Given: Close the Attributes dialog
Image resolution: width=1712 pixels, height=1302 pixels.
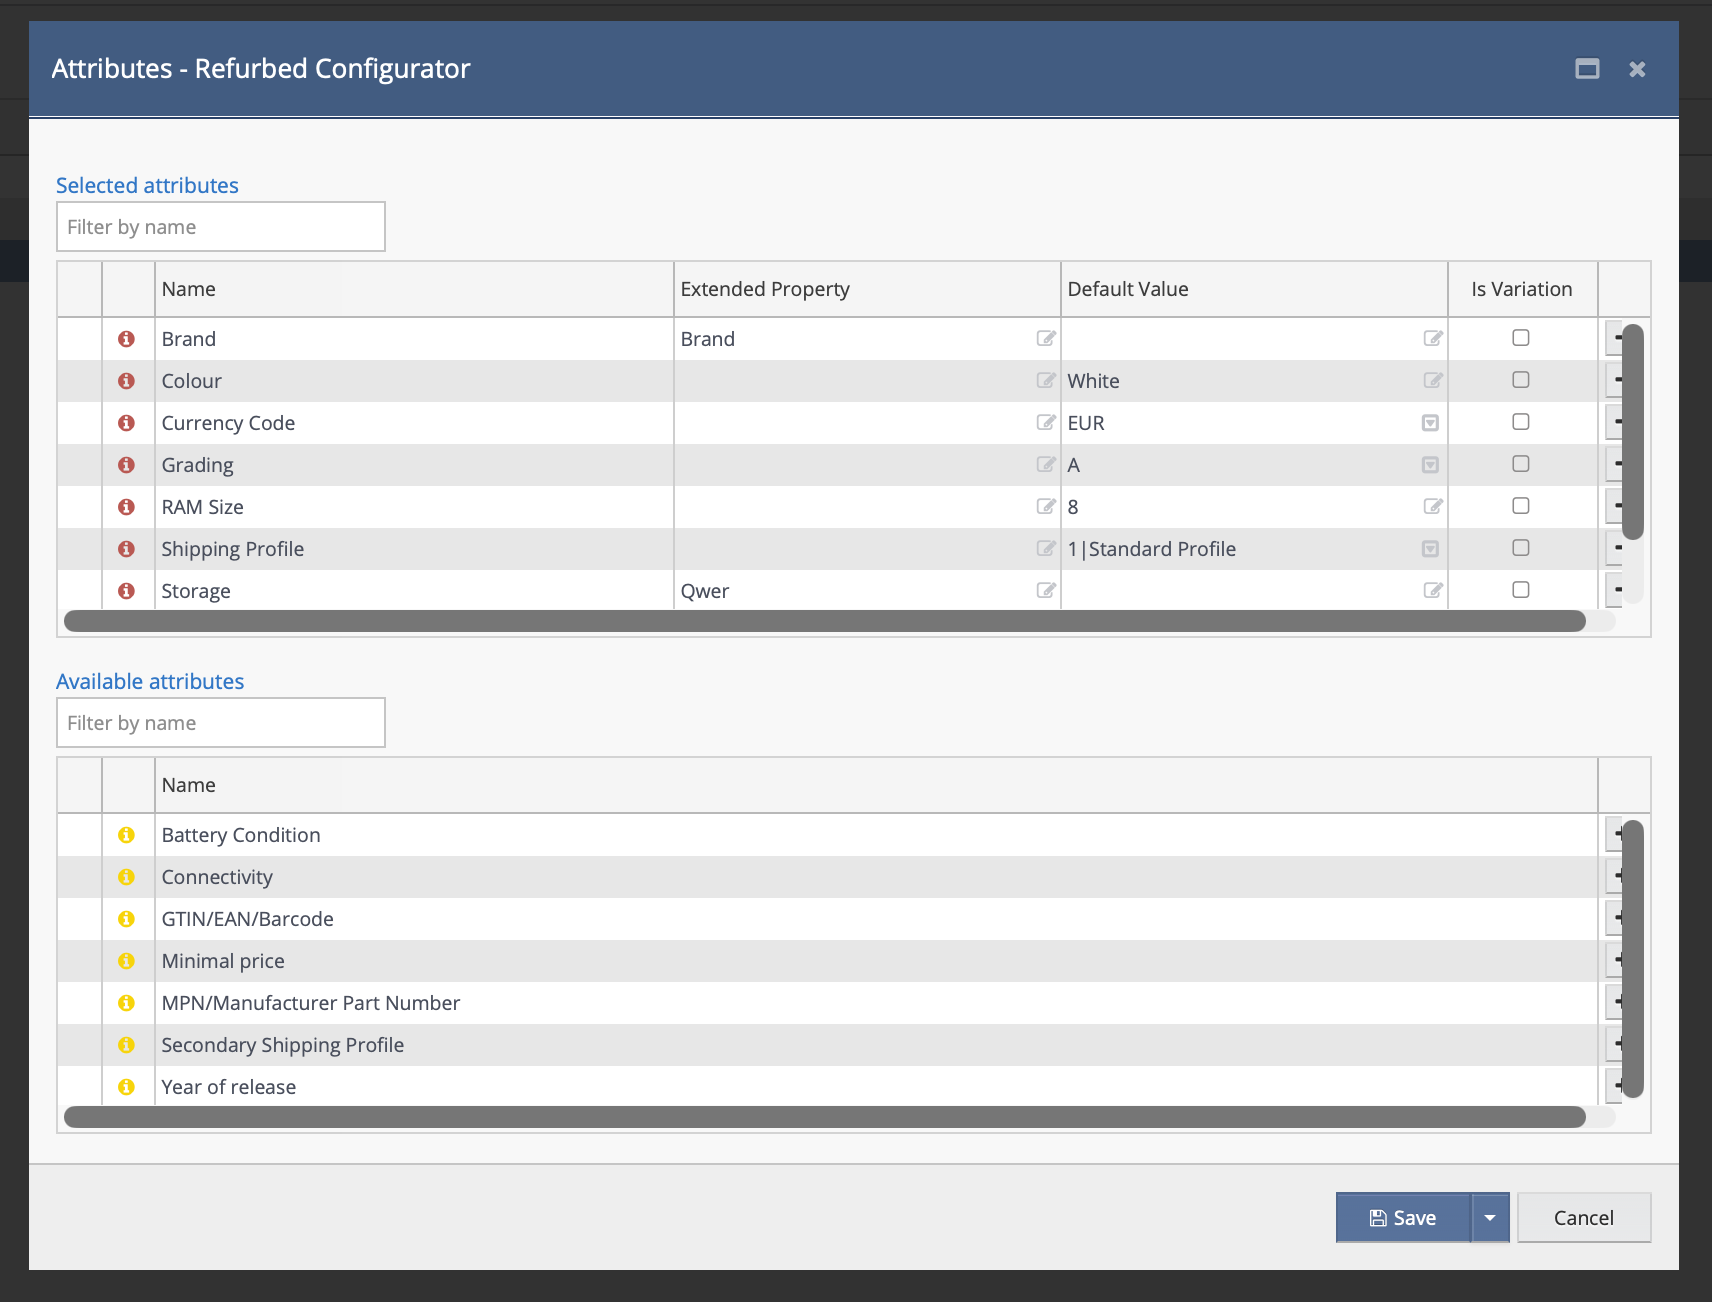Looking at the screenshot, I should coord(1637,69).
